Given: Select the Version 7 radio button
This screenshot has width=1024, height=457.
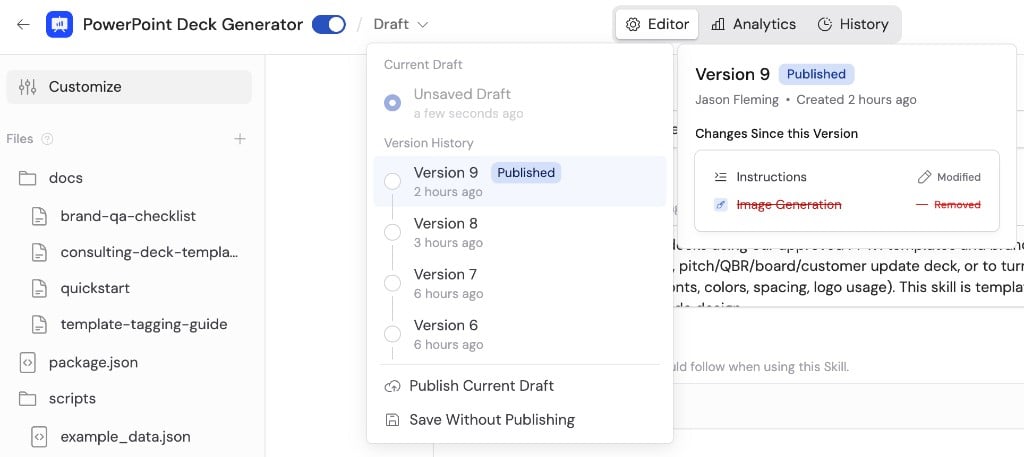Looking at the screenshot, I should pos(392,283).
